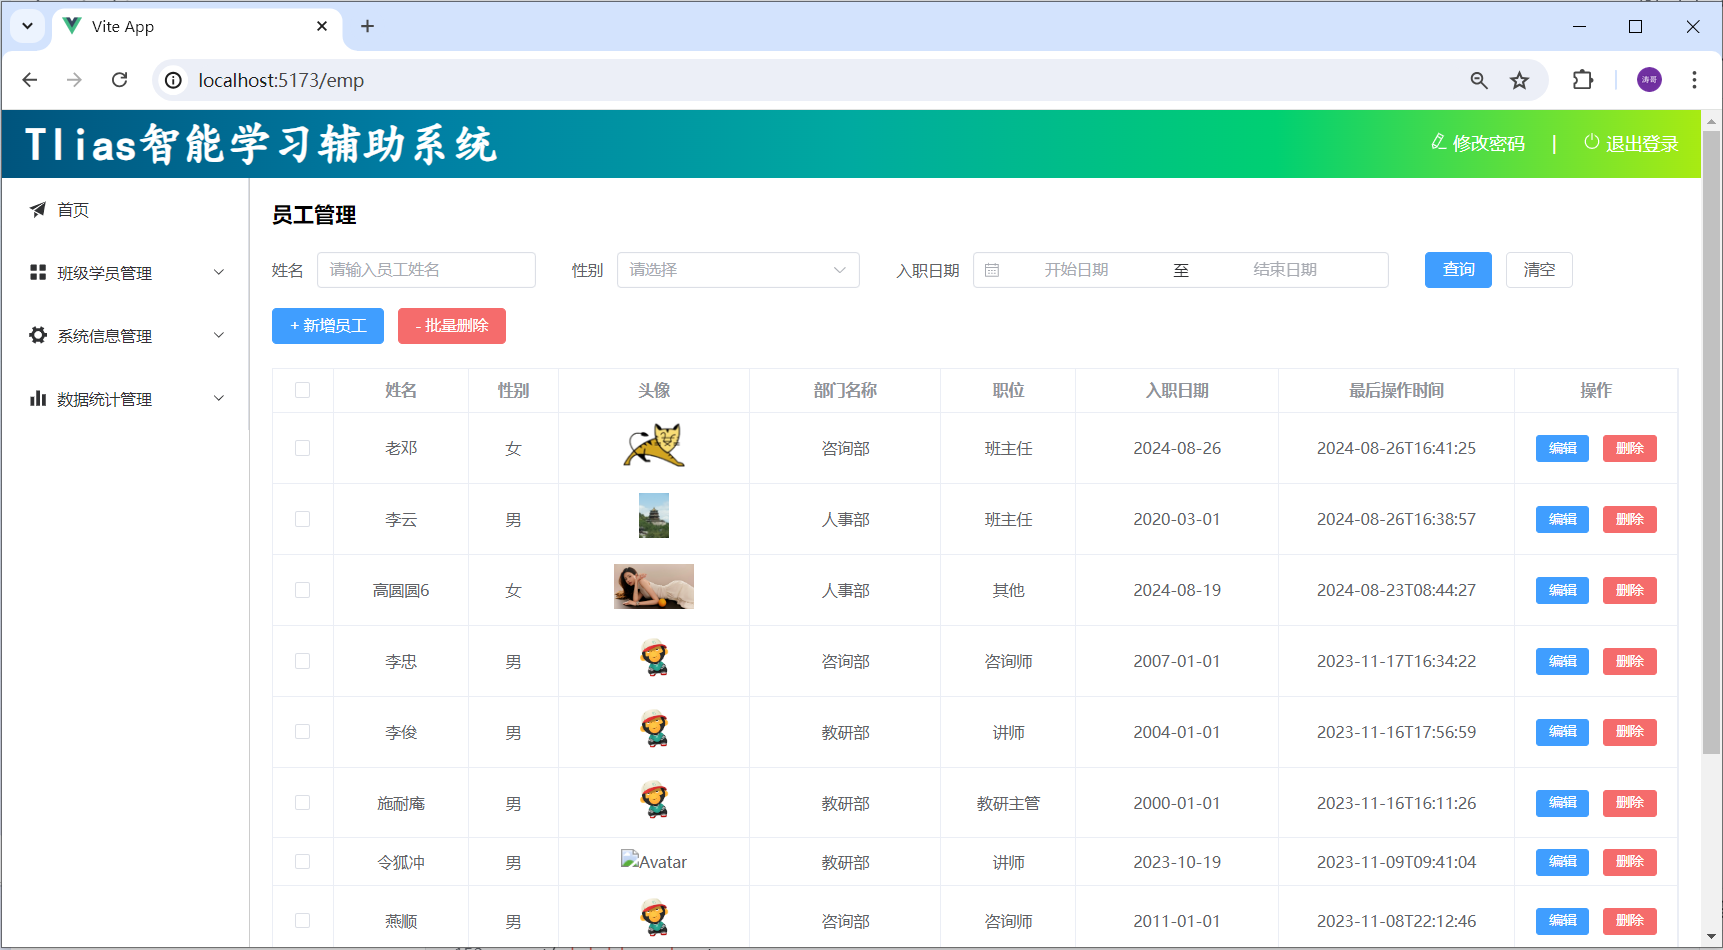Click the calendar icon in the date range field
This screenshot has width=1723, height=950.
pyautogui.click(x=992, y=270)
